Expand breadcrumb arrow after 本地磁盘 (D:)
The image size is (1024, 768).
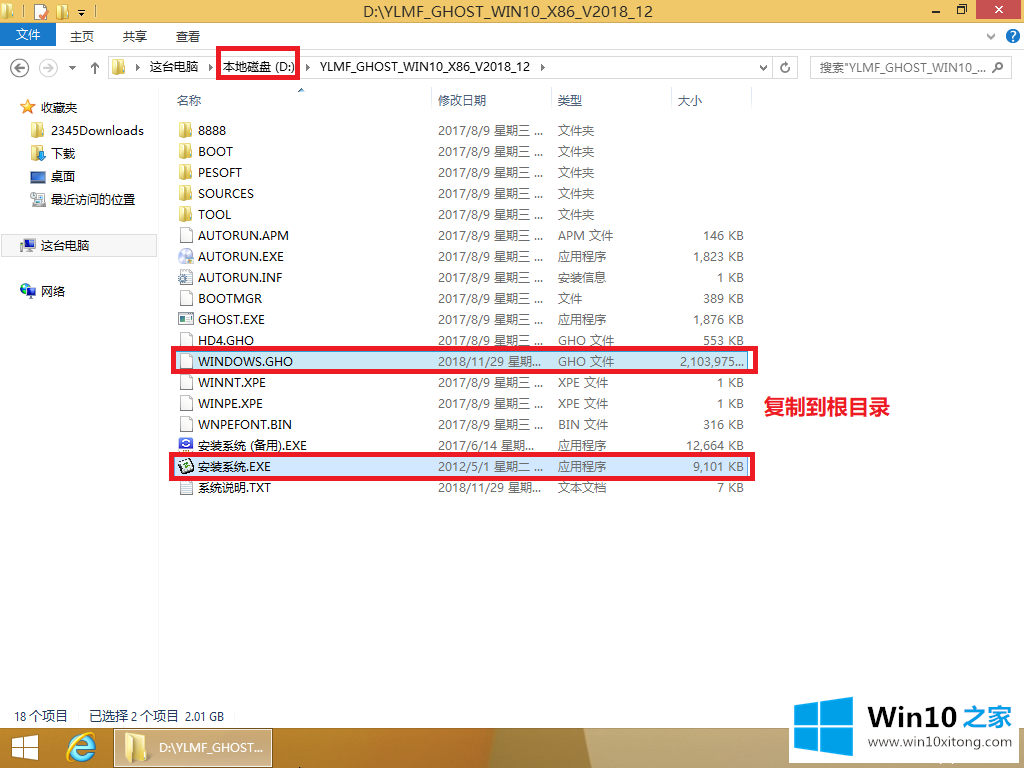point(308,67)
